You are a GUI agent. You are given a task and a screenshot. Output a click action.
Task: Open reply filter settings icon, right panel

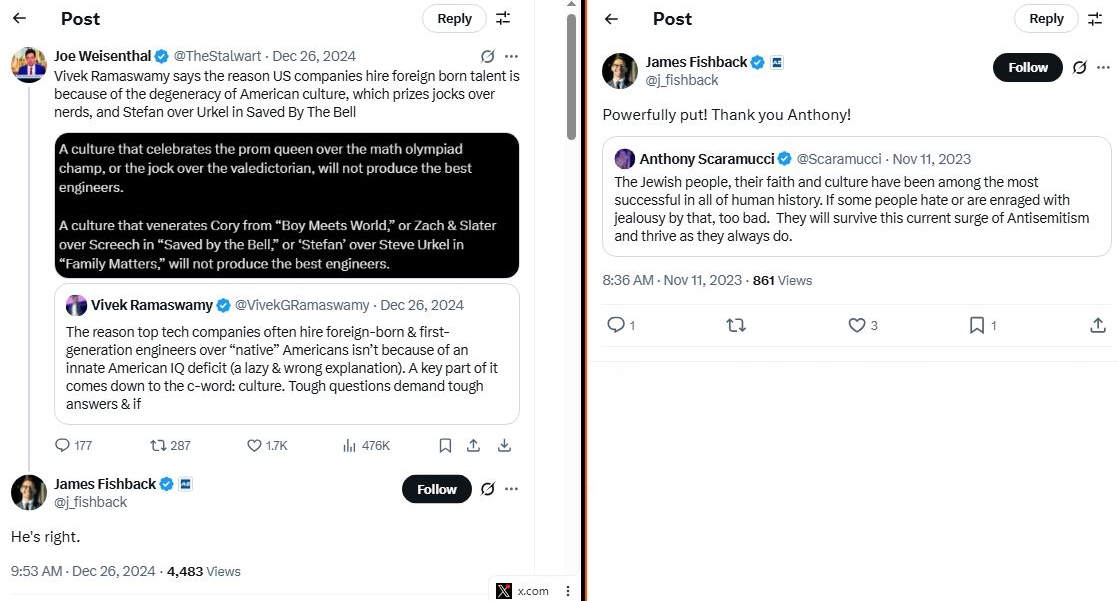(x=1095, y=19)
